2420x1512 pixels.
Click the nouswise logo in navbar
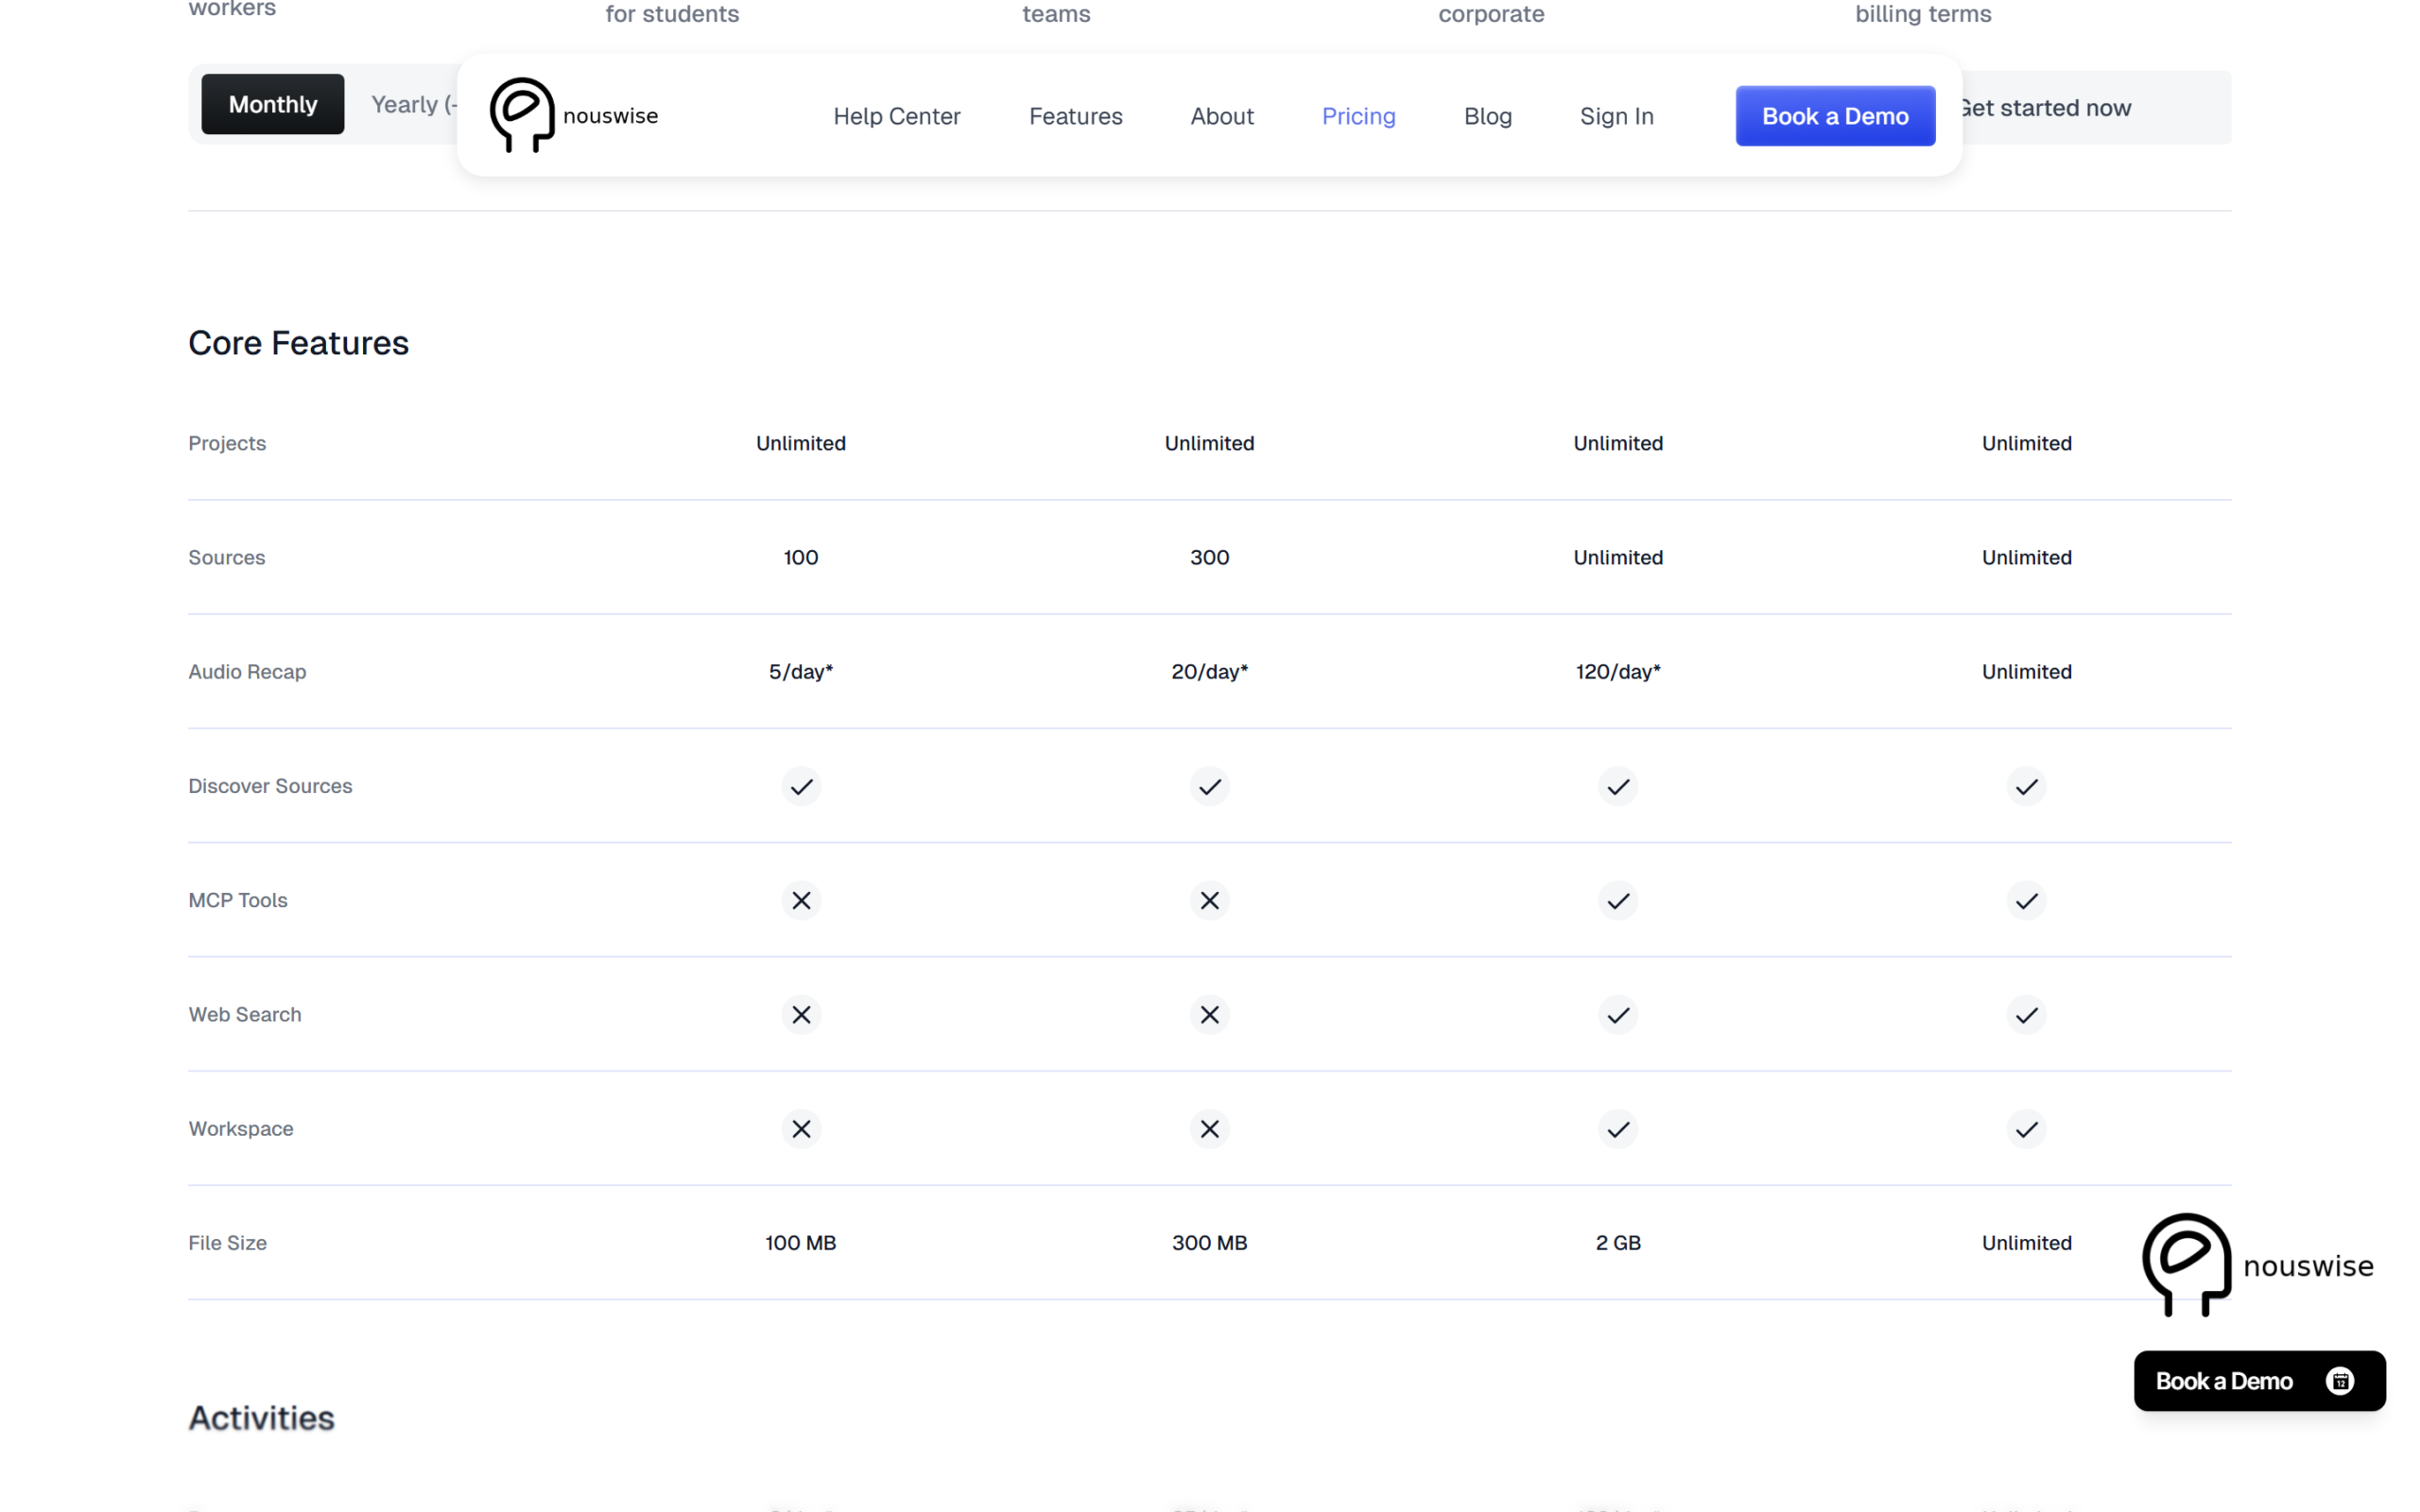[x=574, y=115]
